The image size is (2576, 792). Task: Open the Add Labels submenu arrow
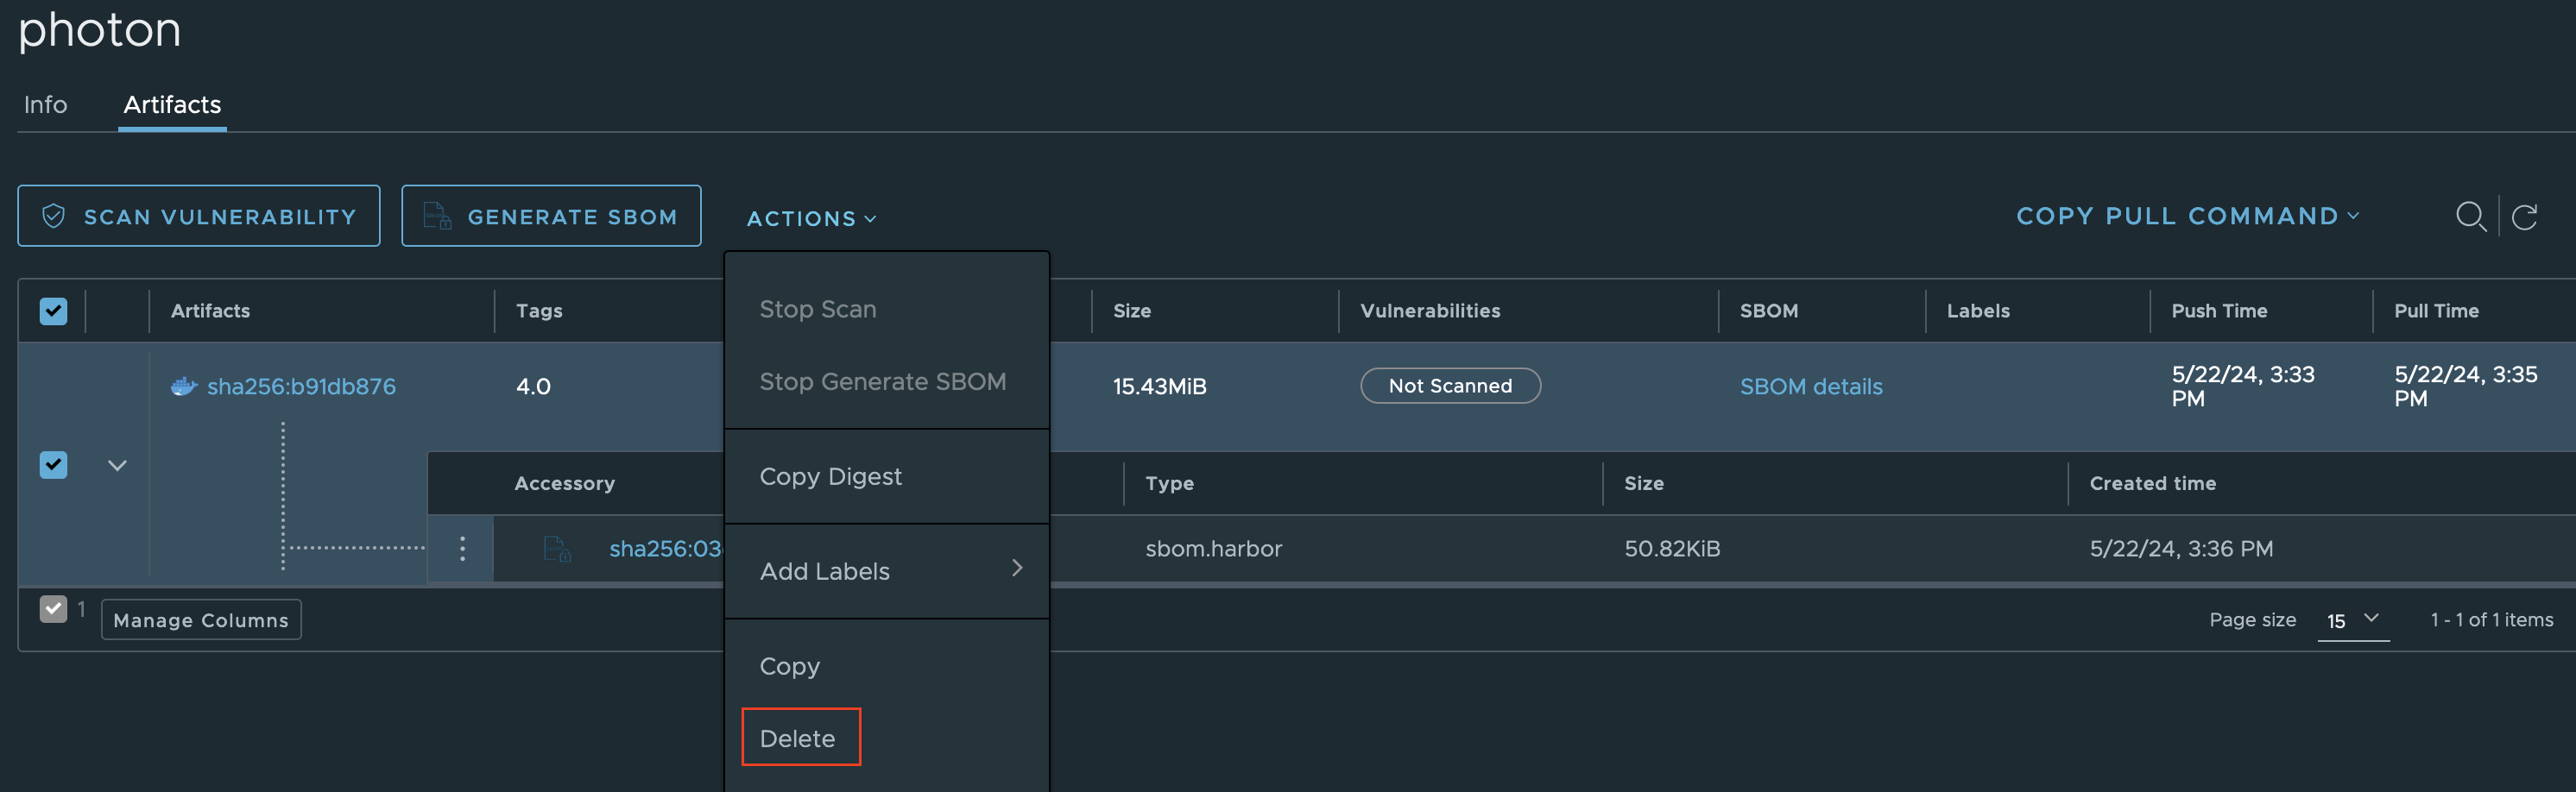(x=1017, y=568)
